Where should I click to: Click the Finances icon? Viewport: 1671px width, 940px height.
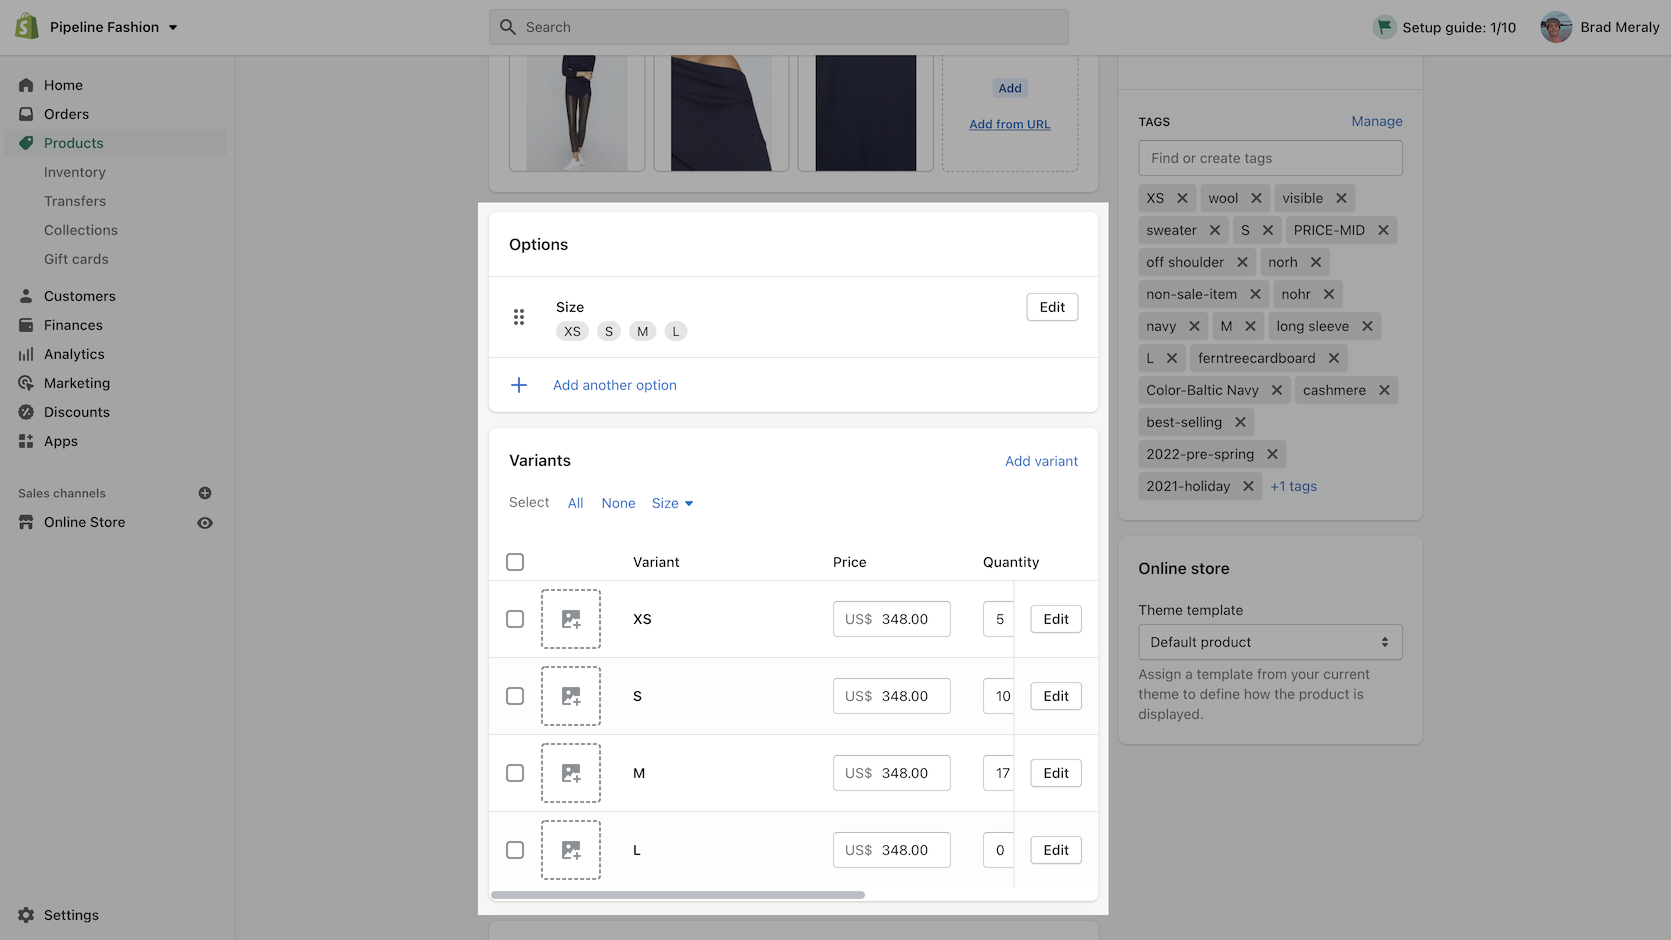(26, 325)
